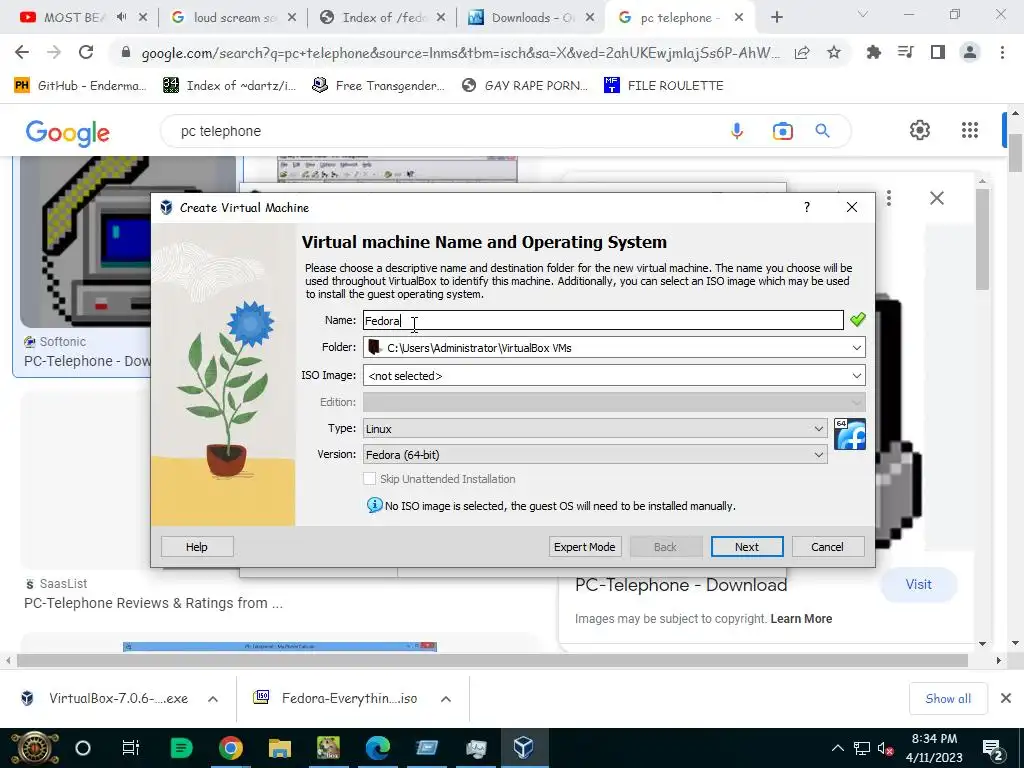Open Google quick settings gear
The image size is (1024, 768).
point(920,130)
